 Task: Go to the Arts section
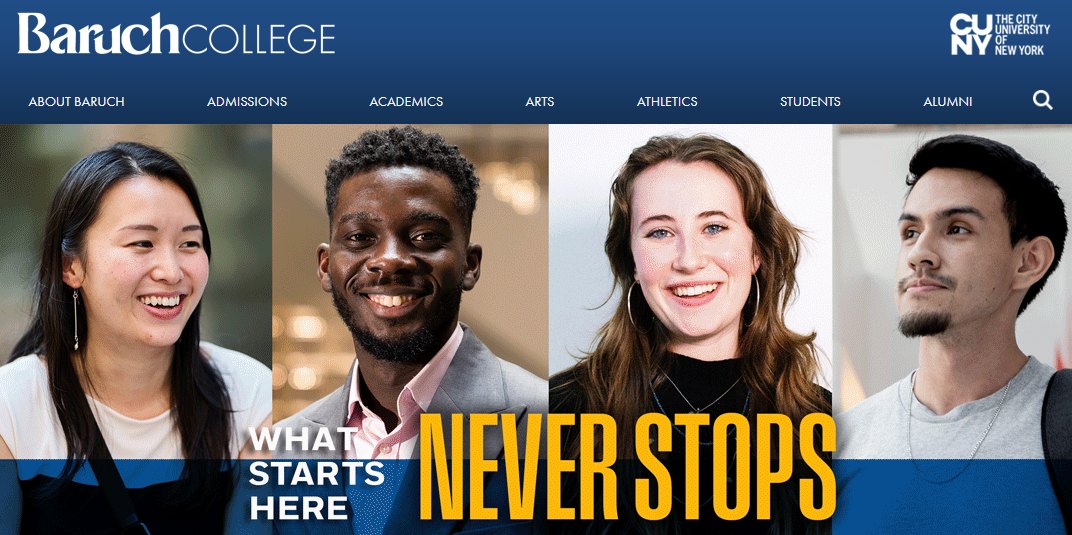(539, 102)
